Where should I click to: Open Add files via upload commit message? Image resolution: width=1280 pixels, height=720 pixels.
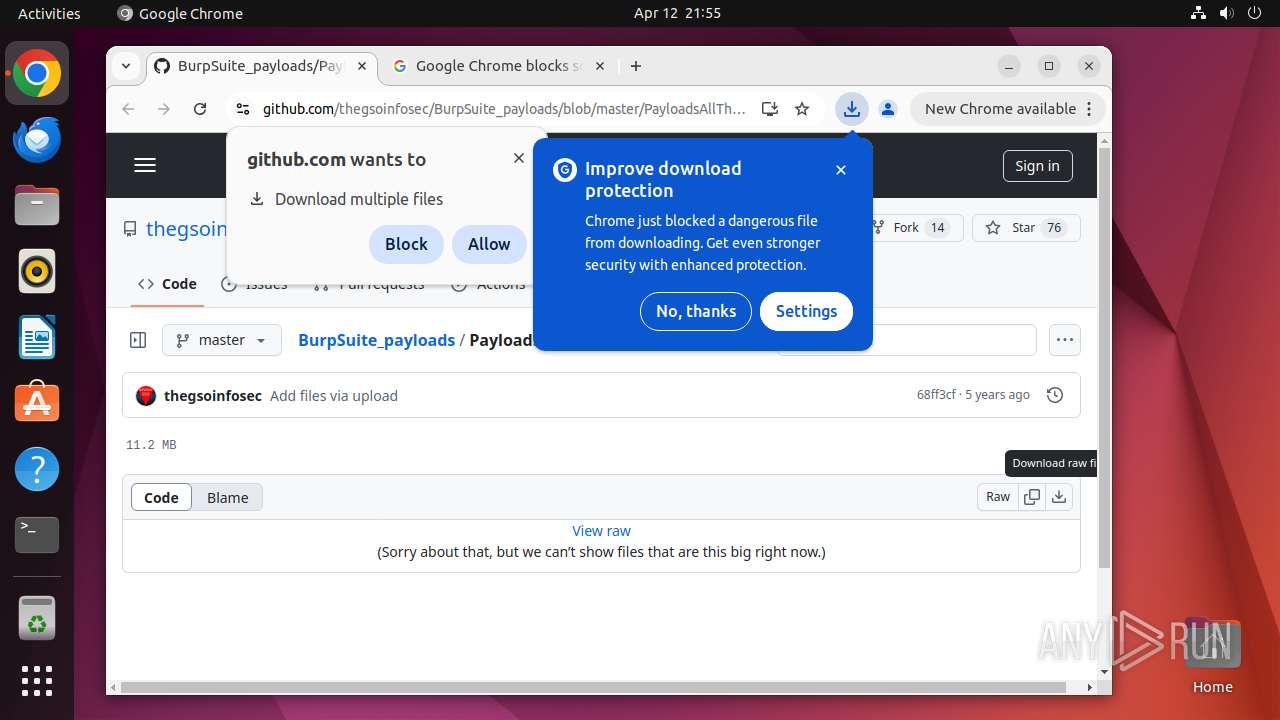coord(334,395)
